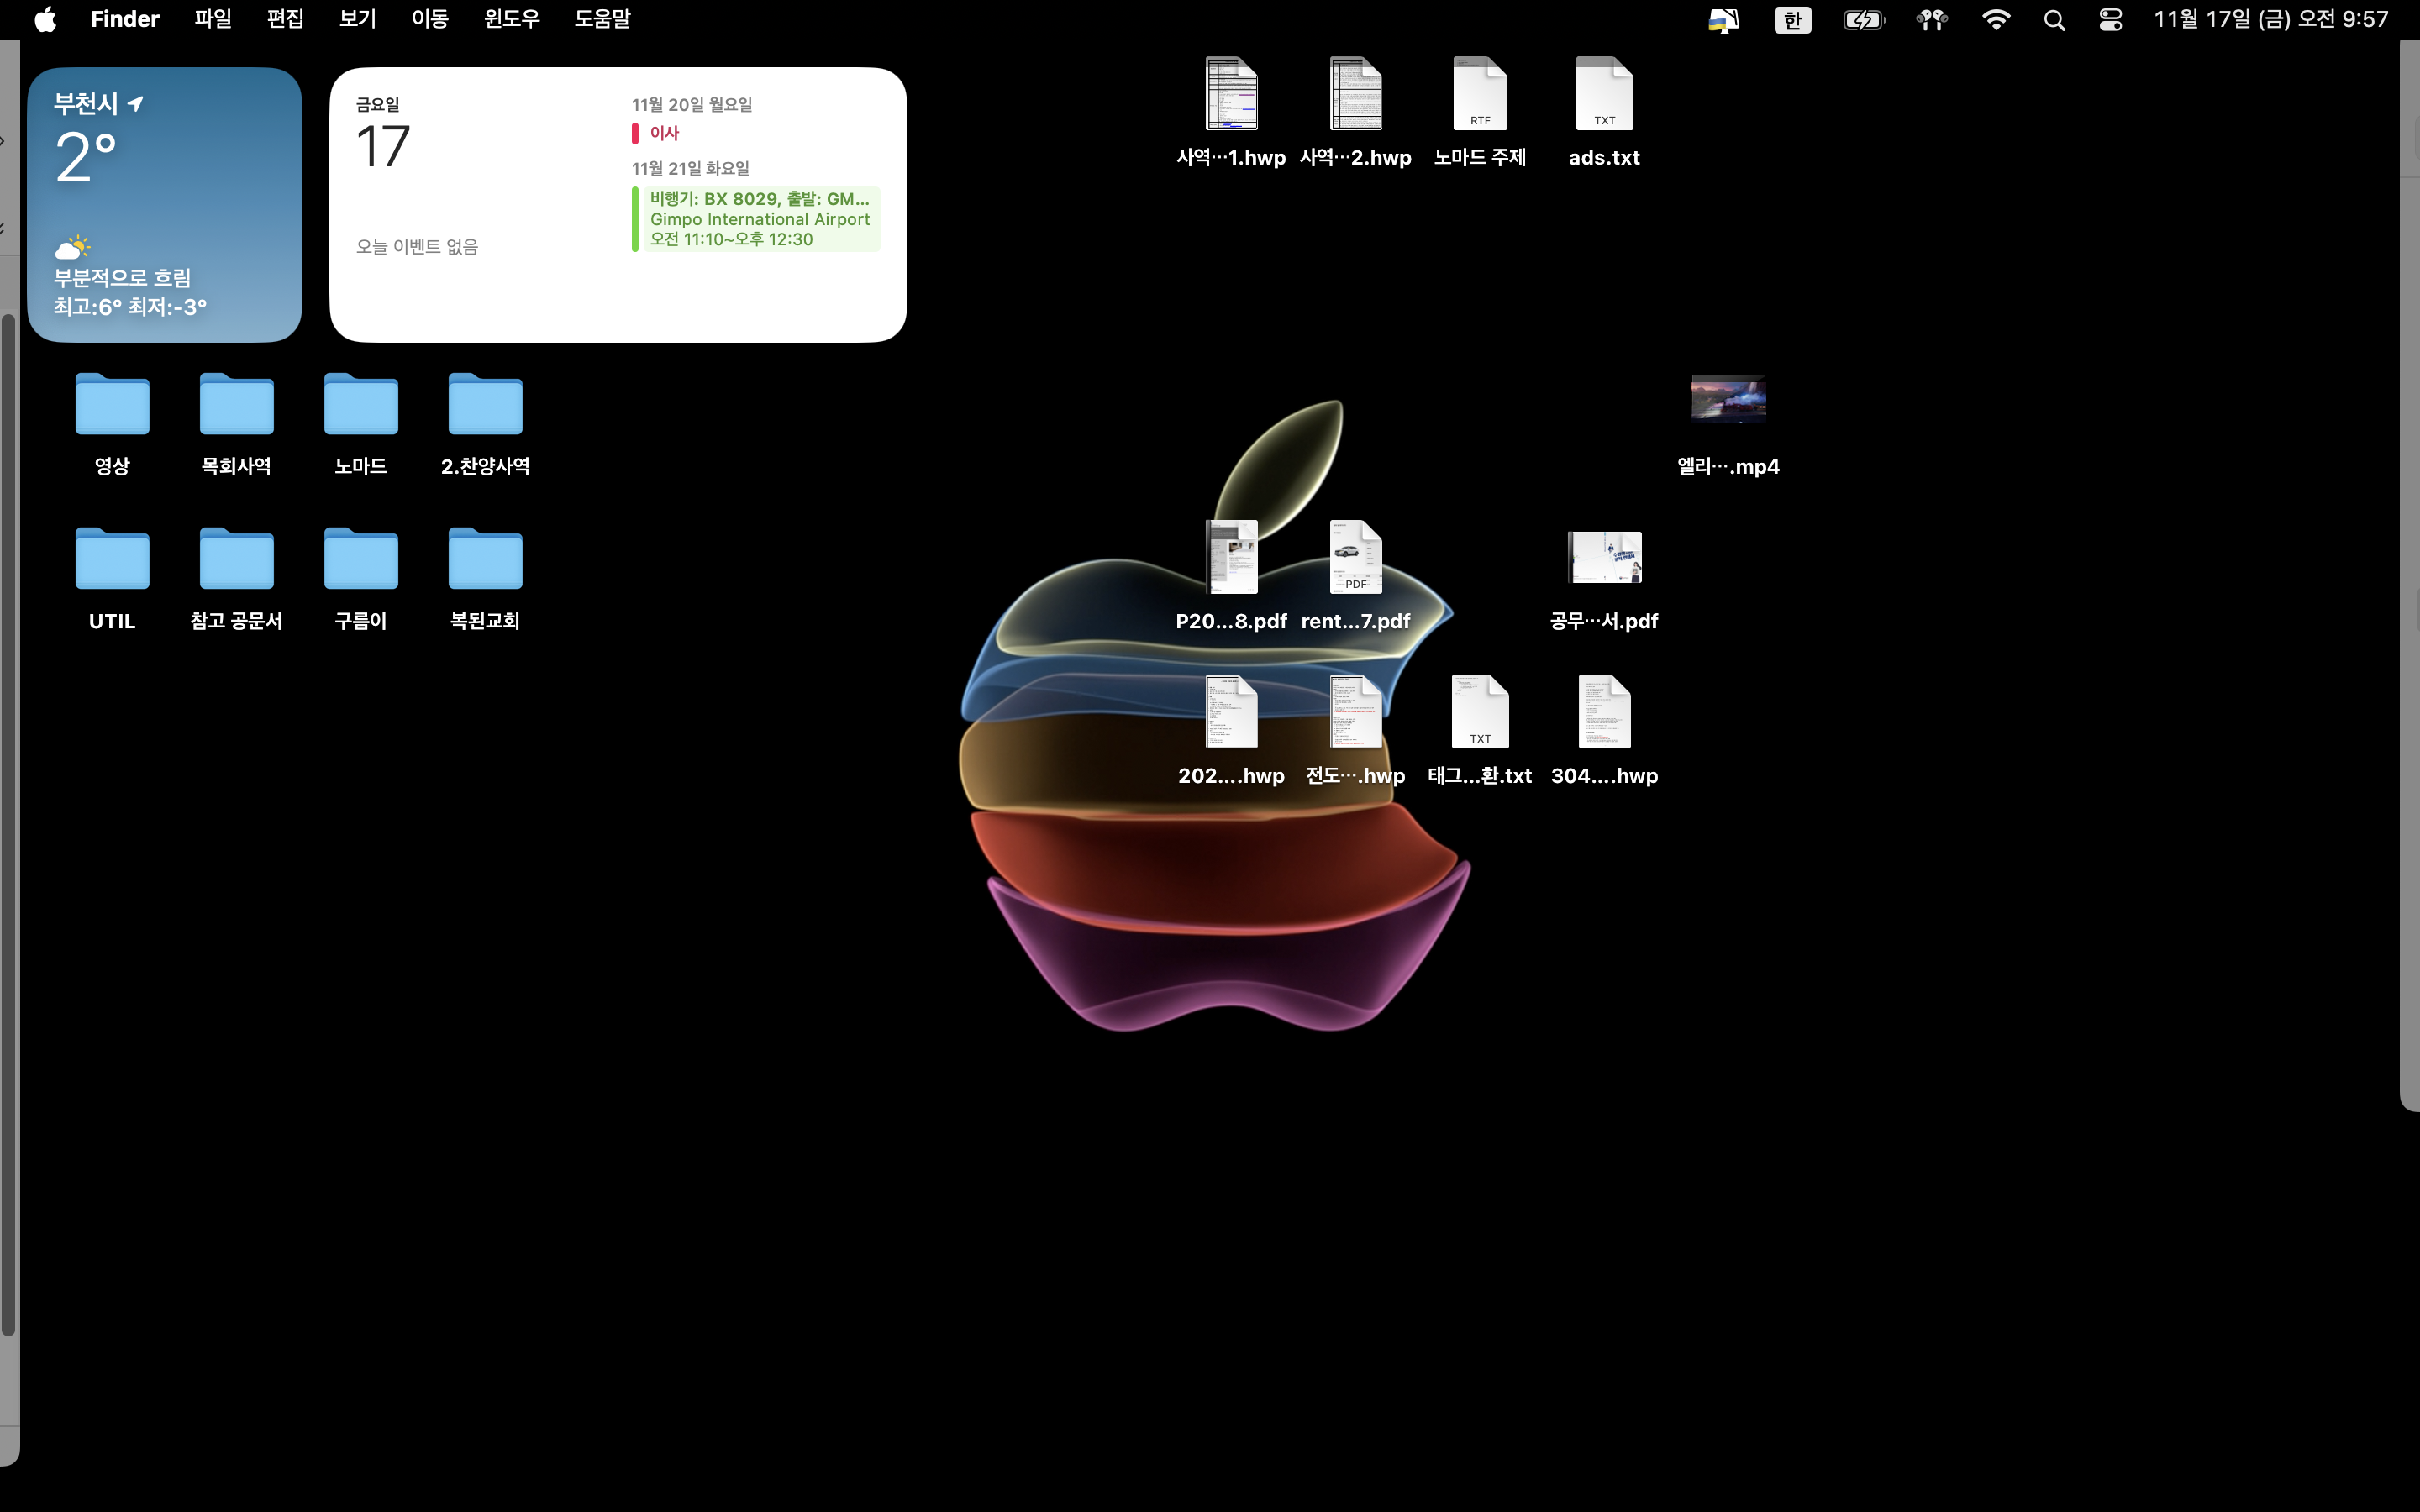Click the 엘리….mp4 video thumbnail
This screenshot has height=1512, width=2420.
[1728, 399]
